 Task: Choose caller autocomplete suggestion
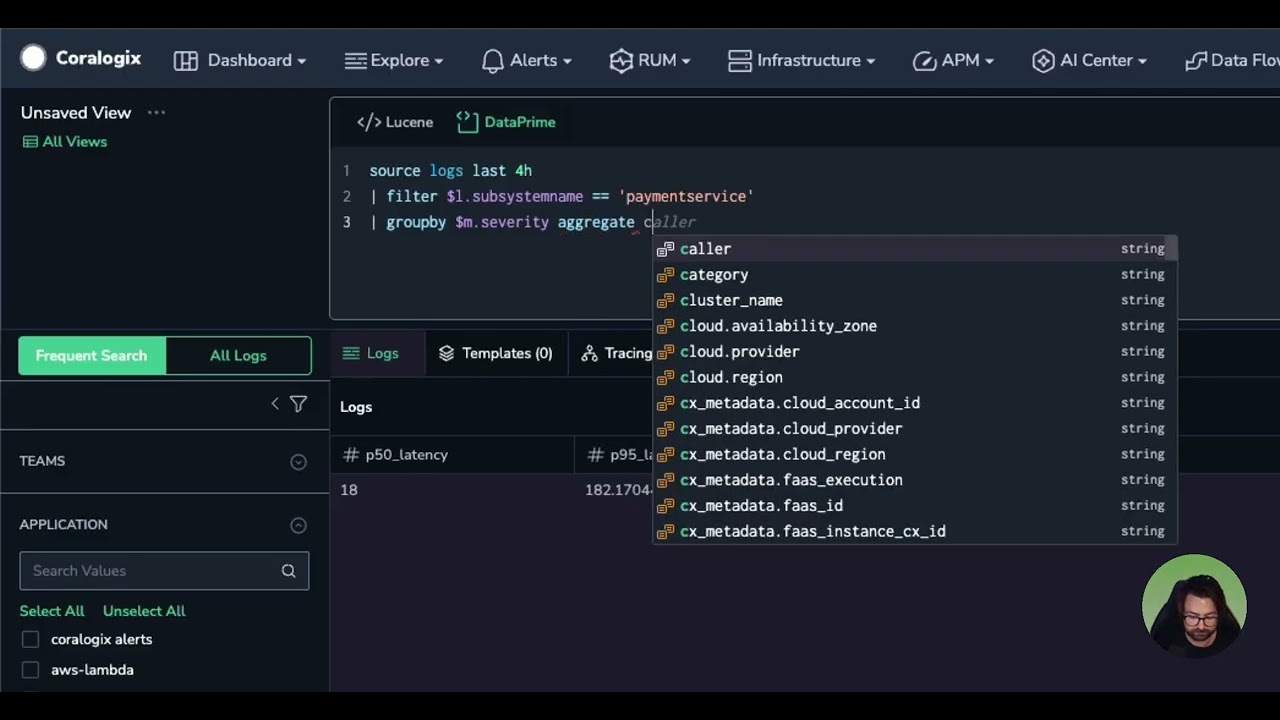pos(915,249)
